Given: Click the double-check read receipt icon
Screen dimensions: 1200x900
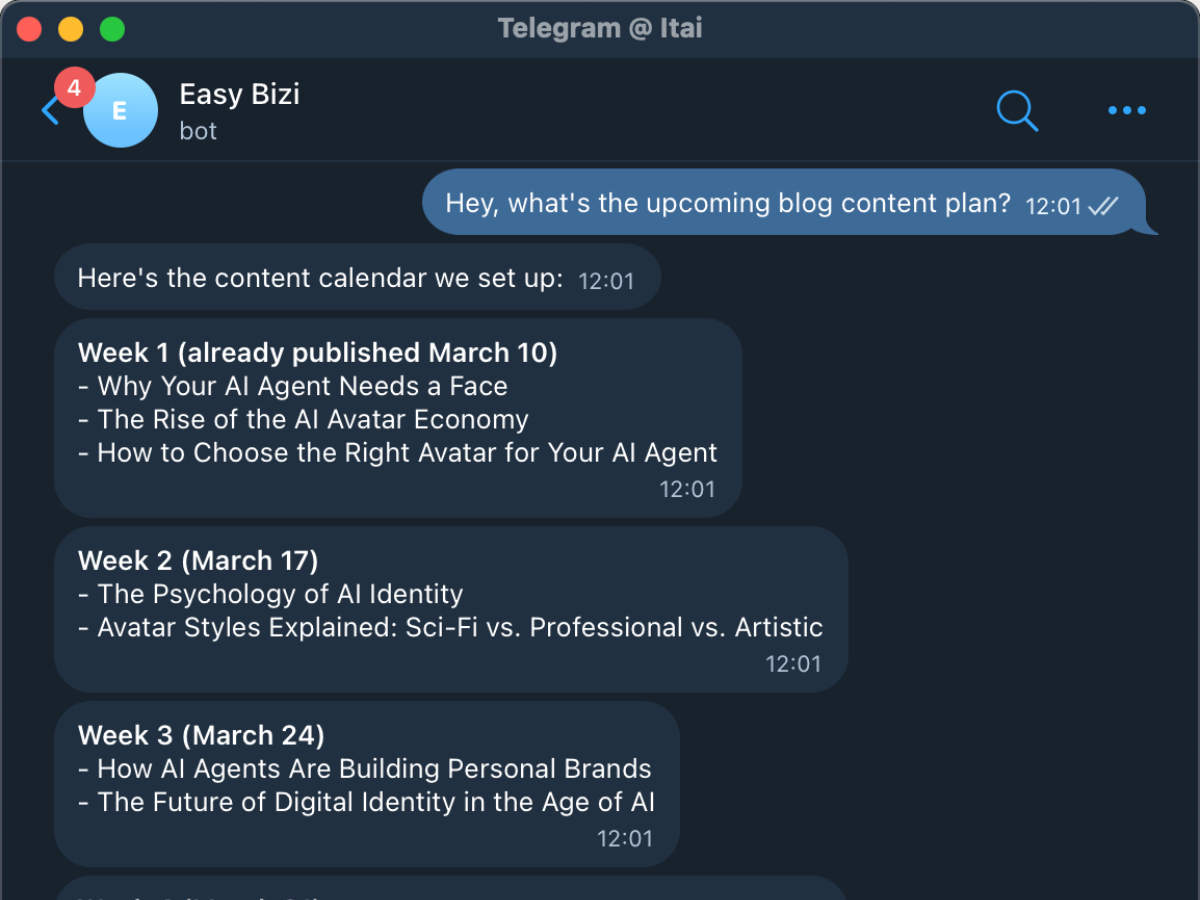Looking at the screenshot, I should (1103, 205).
